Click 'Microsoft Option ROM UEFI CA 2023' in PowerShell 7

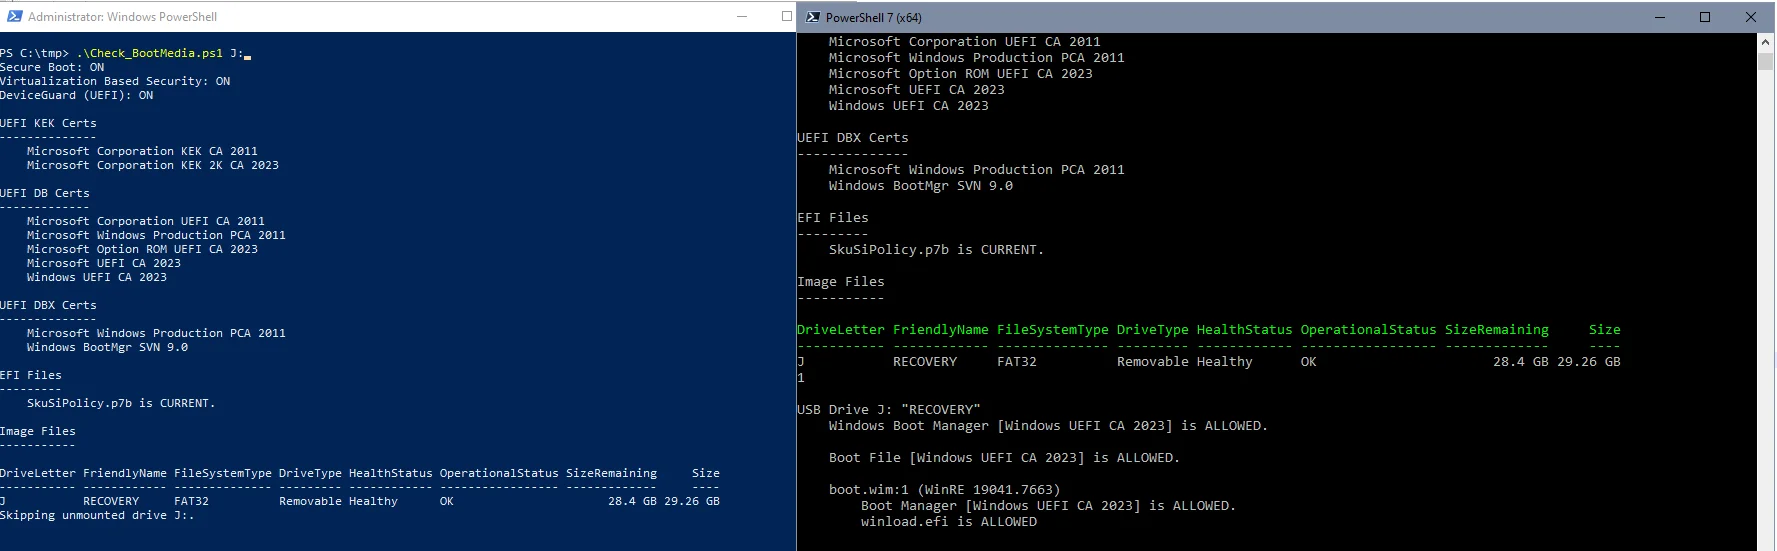coord(960,73)
